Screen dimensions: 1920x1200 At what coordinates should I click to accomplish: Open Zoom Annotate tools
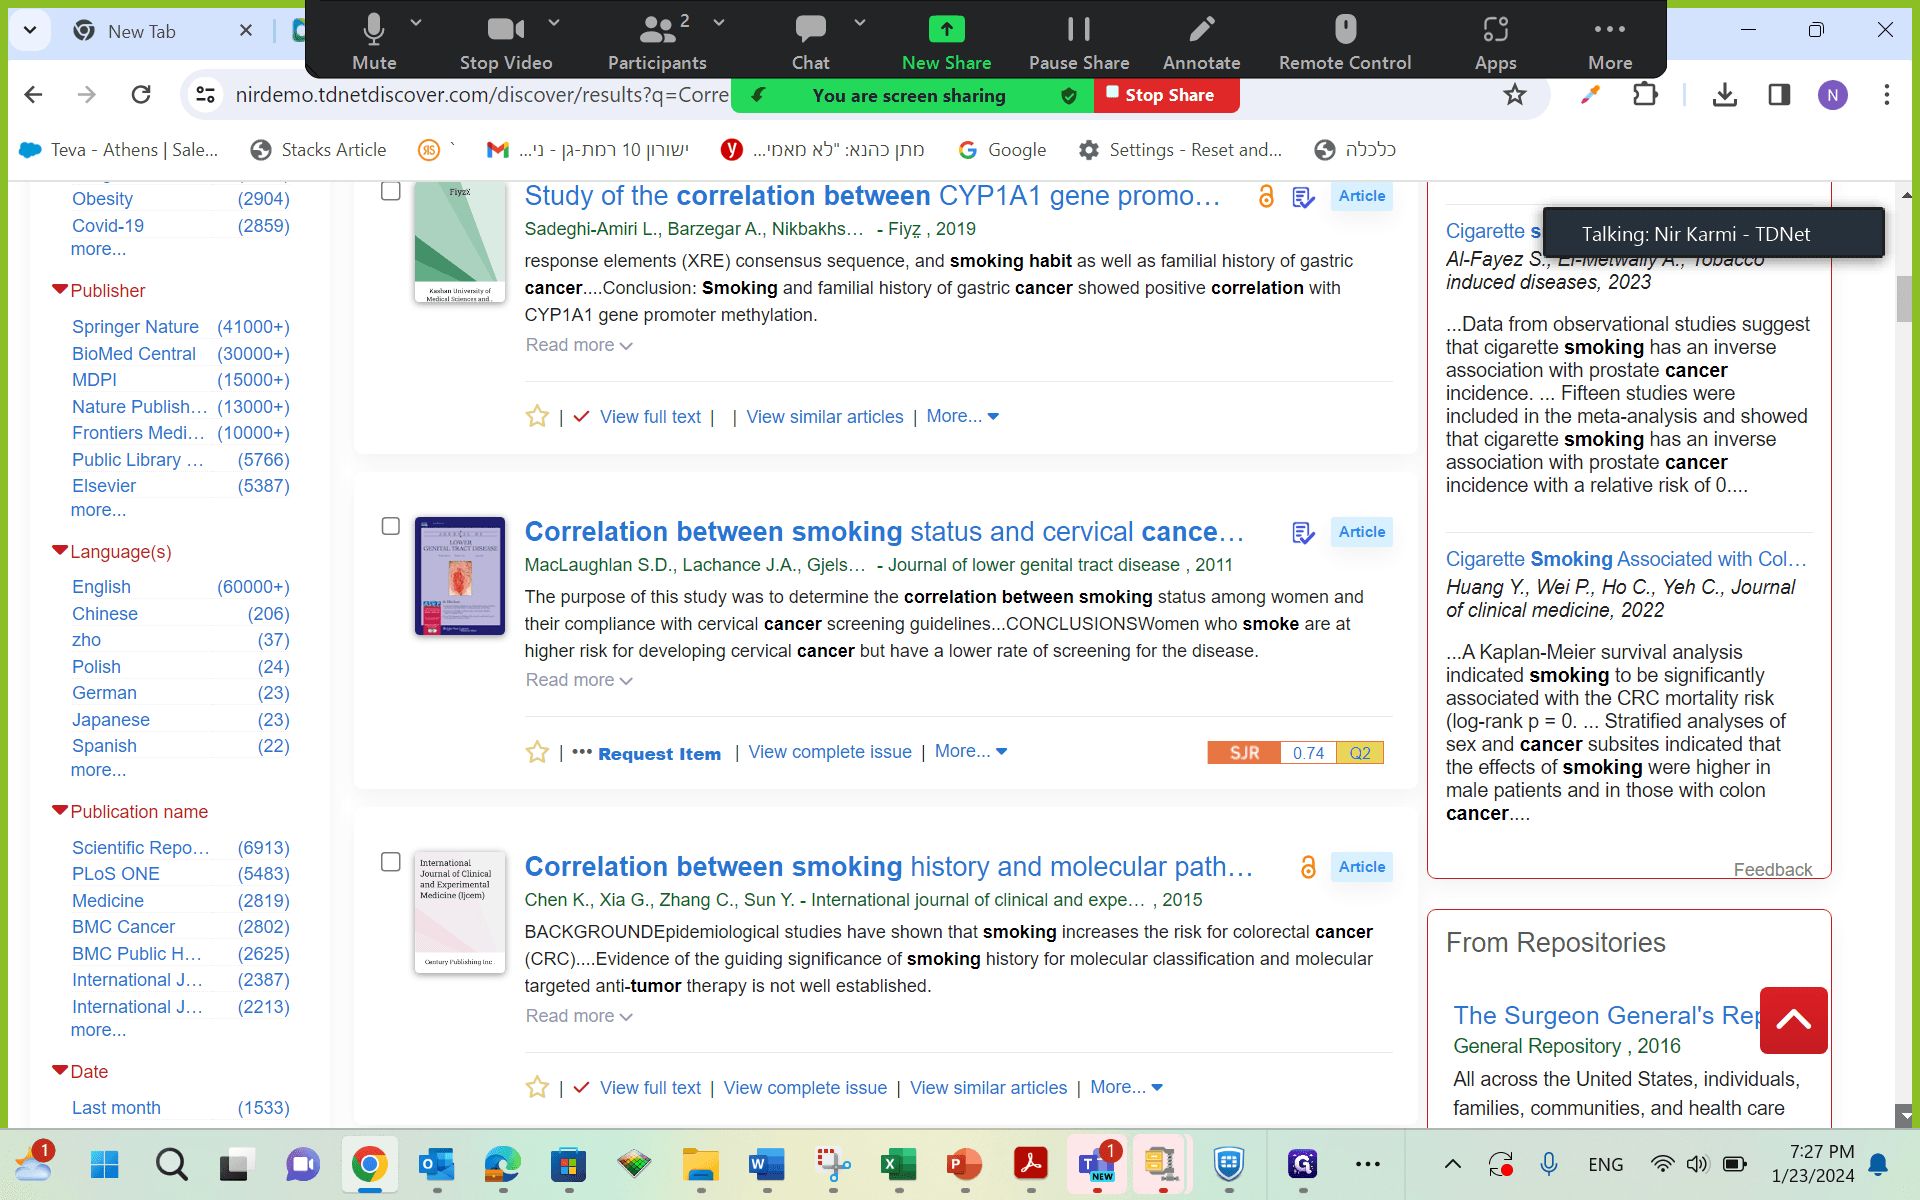pyautogui.click(x=1201, y=40)
